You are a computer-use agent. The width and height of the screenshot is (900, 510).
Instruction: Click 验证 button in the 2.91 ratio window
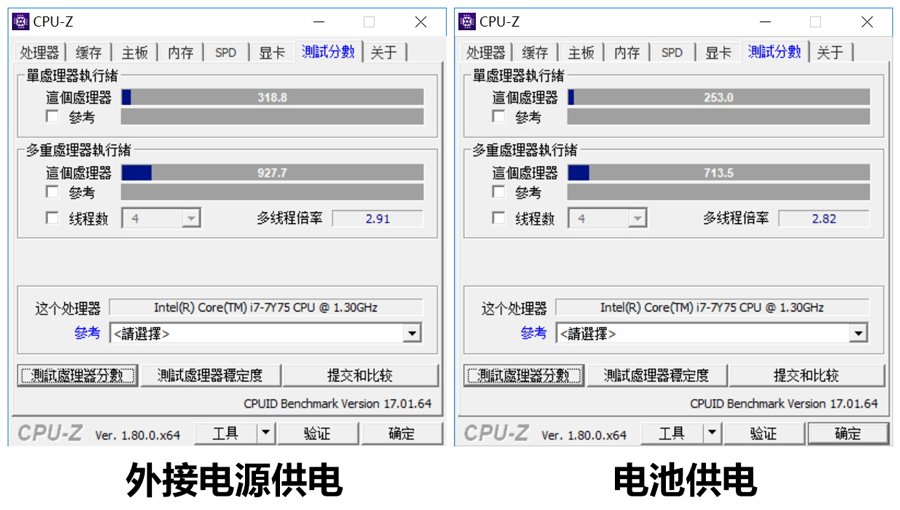[x=317, y=433]
